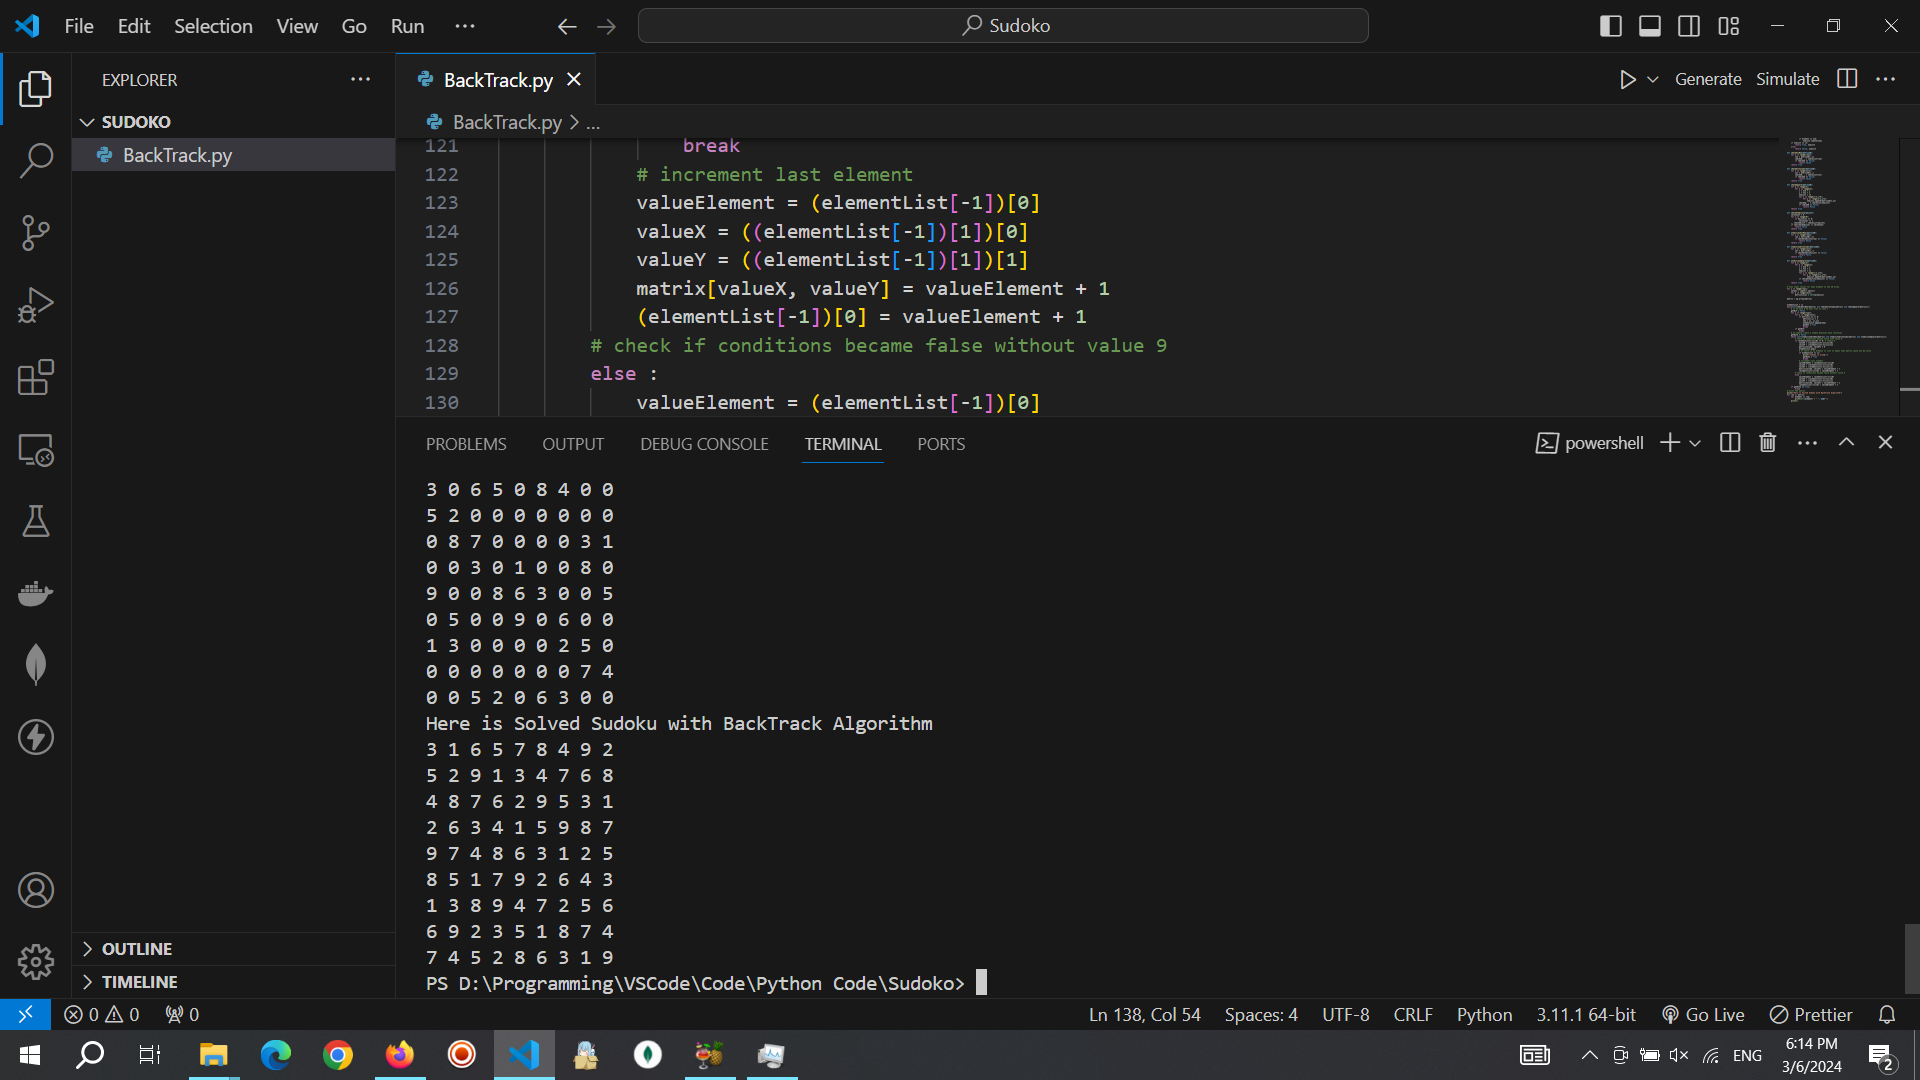The image size is (1920, 1080).
Task: Close the BackTrack.py editor tab
Action: pyautogui.click(x=574, y=79)
